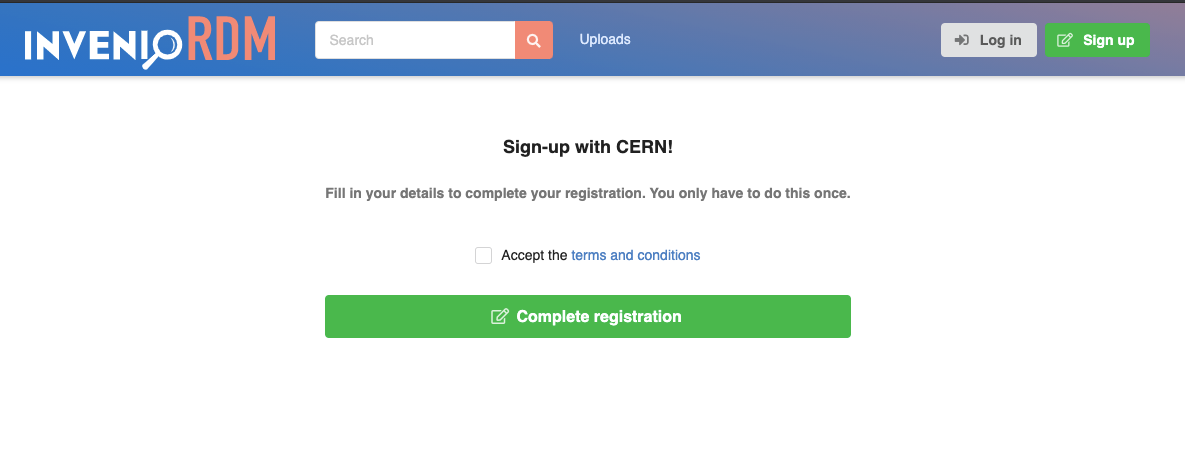Viewport: 1185px width, 471px height.
Task: Click the pencil icon inside Sign up
Action: click(x=1065, y=40)
